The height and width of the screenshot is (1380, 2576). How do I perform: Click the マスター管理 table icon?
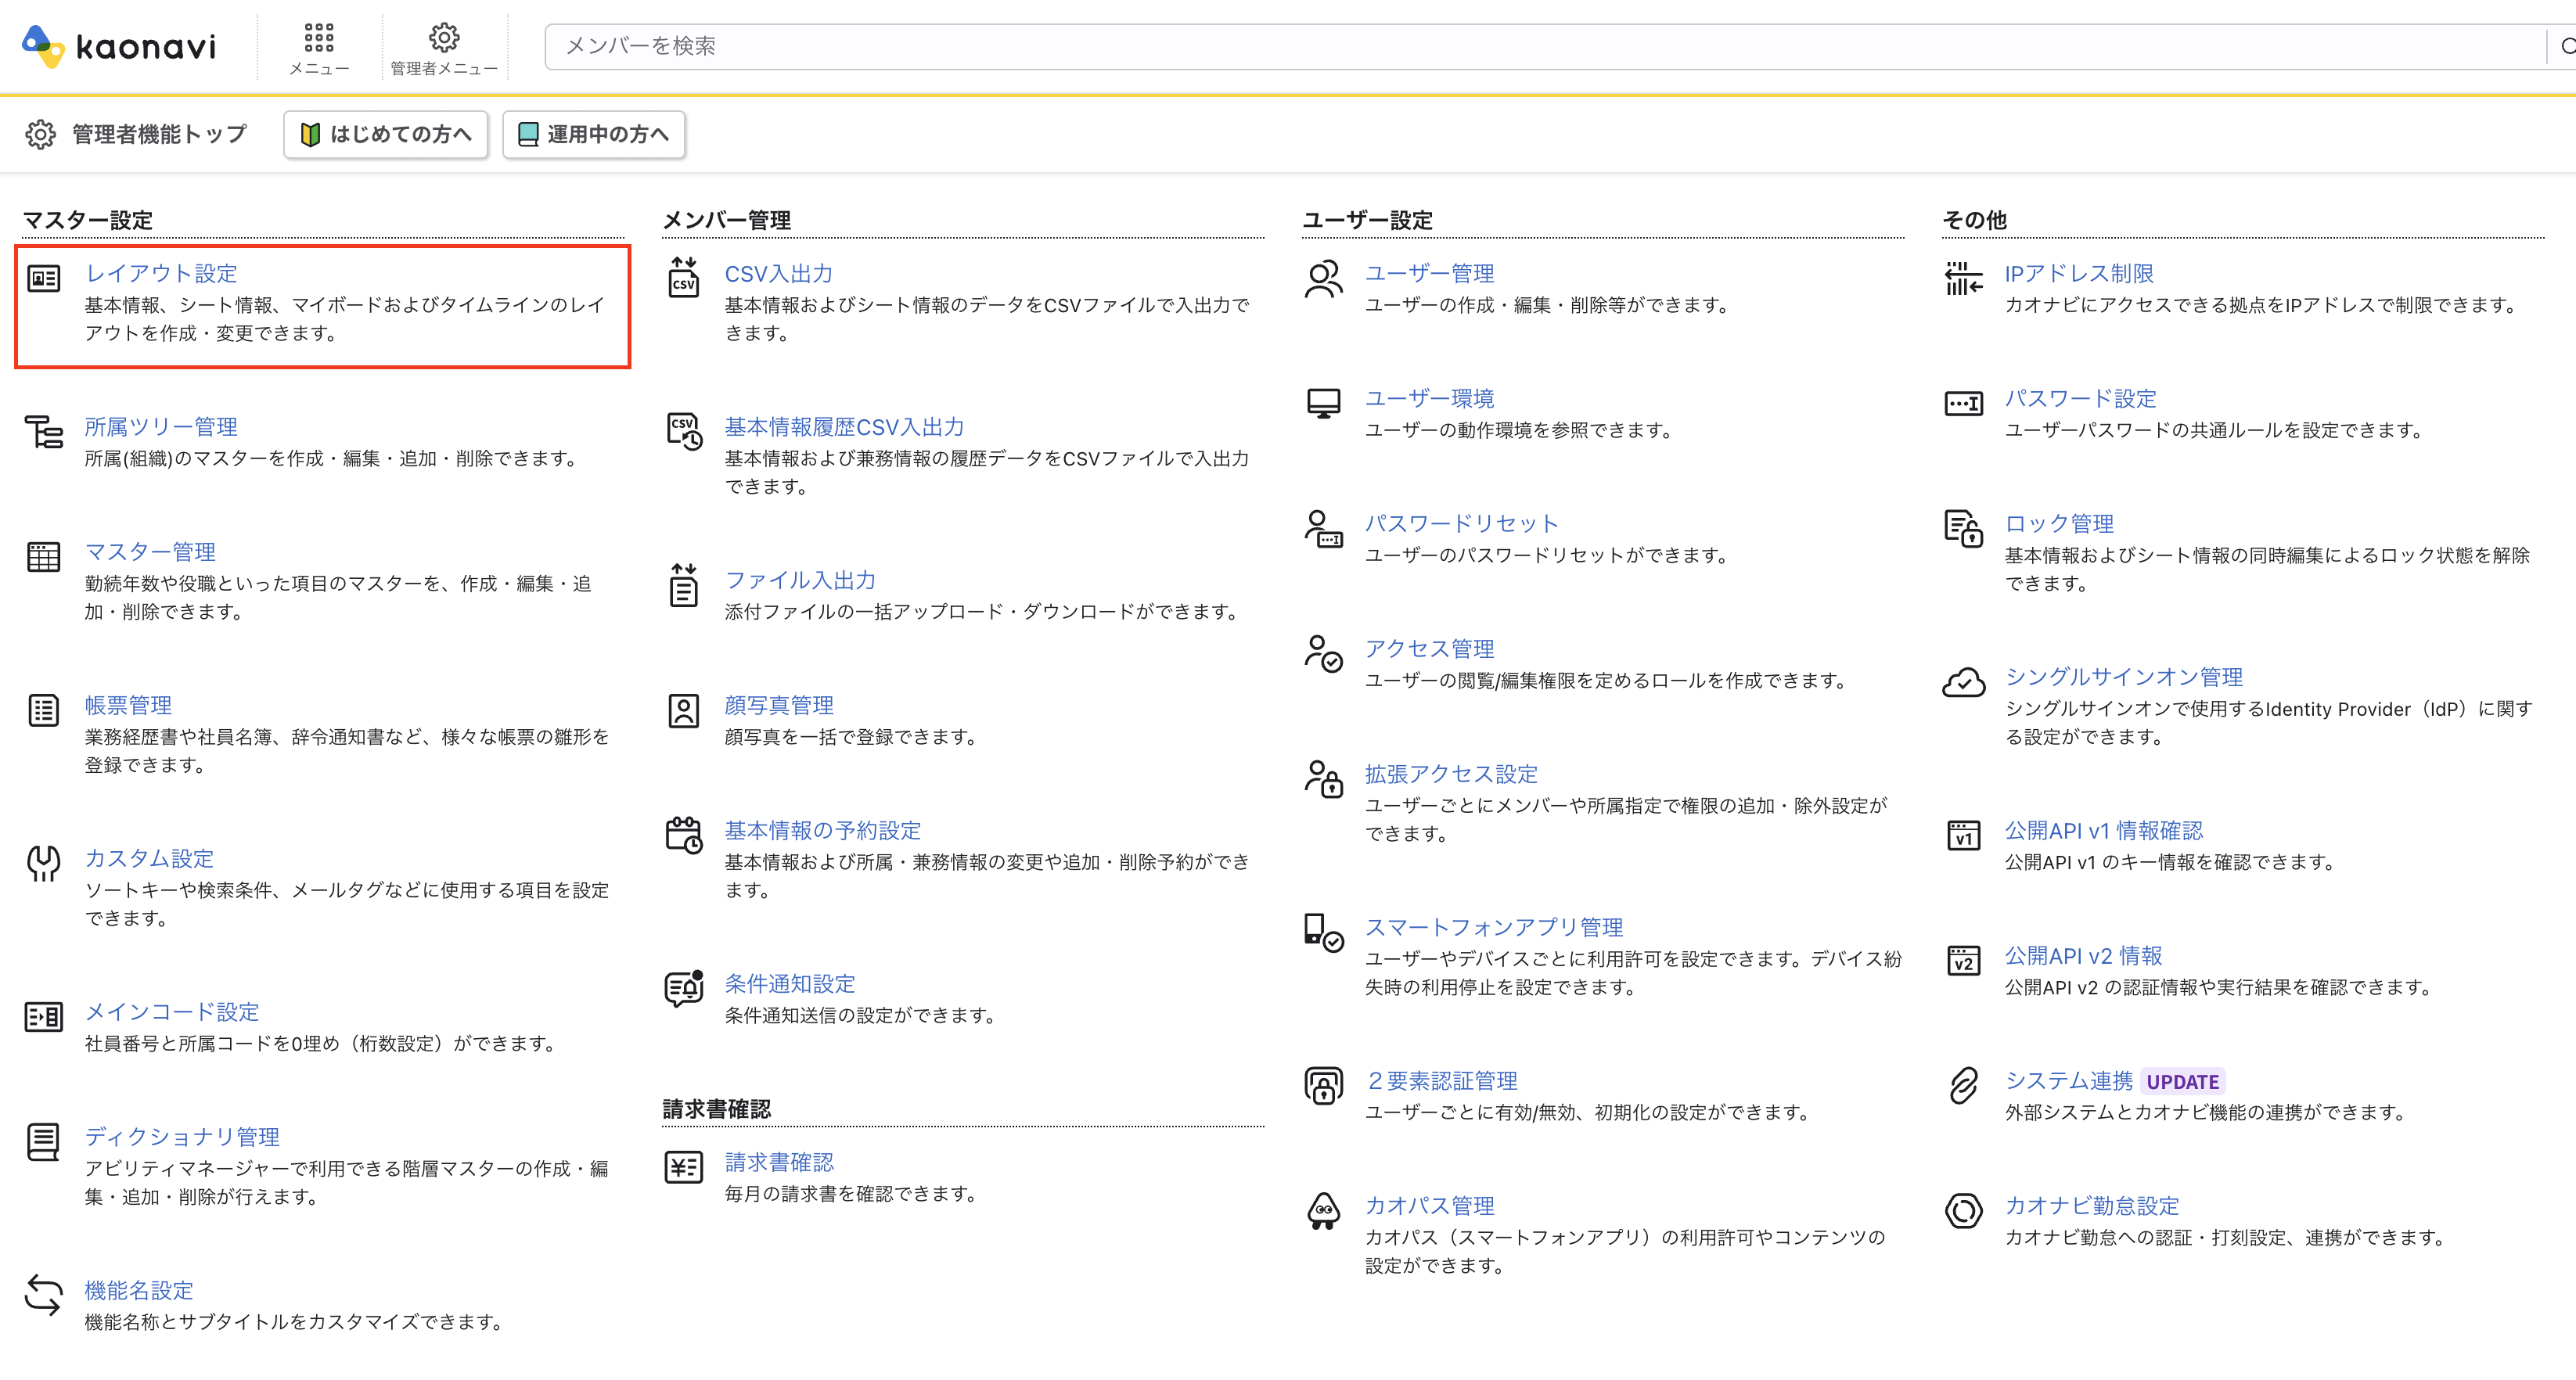pos(43,556)
